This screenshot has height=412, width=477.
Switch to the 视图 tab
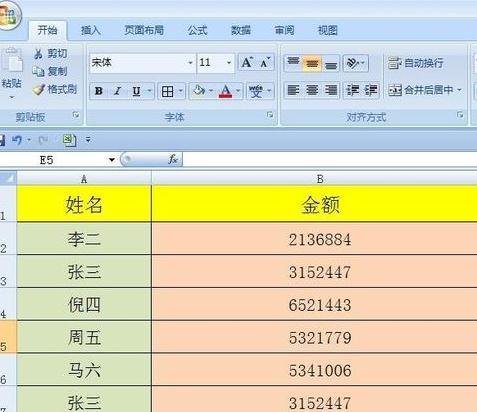pos(328,30)
